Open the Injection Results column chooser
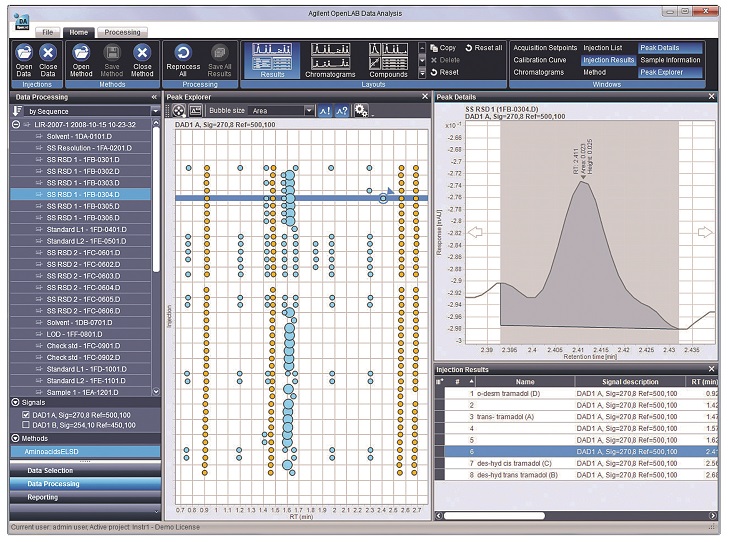The height and width of the screenshot is (542, 730). coord(439,381)
